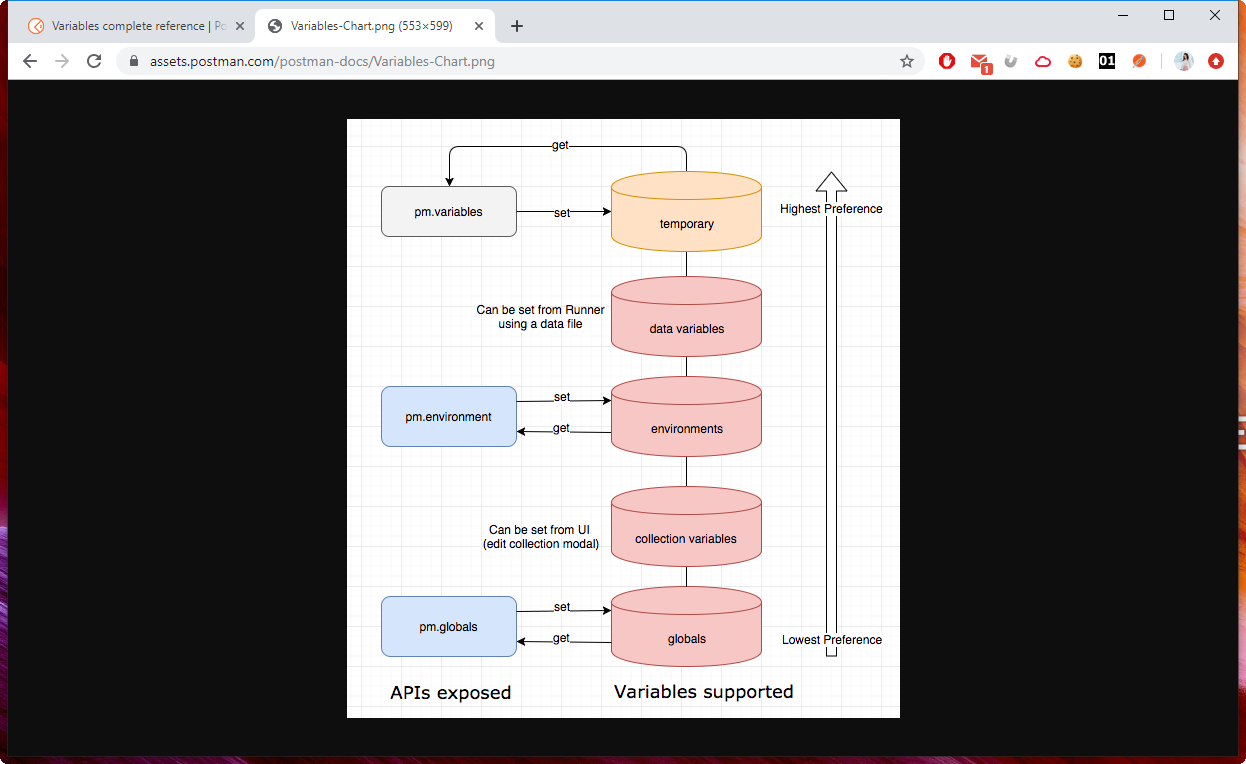This screenshot has height=764, width=1246.
Task: Open the red cloud storage extension
Action: click(1043, 61)
